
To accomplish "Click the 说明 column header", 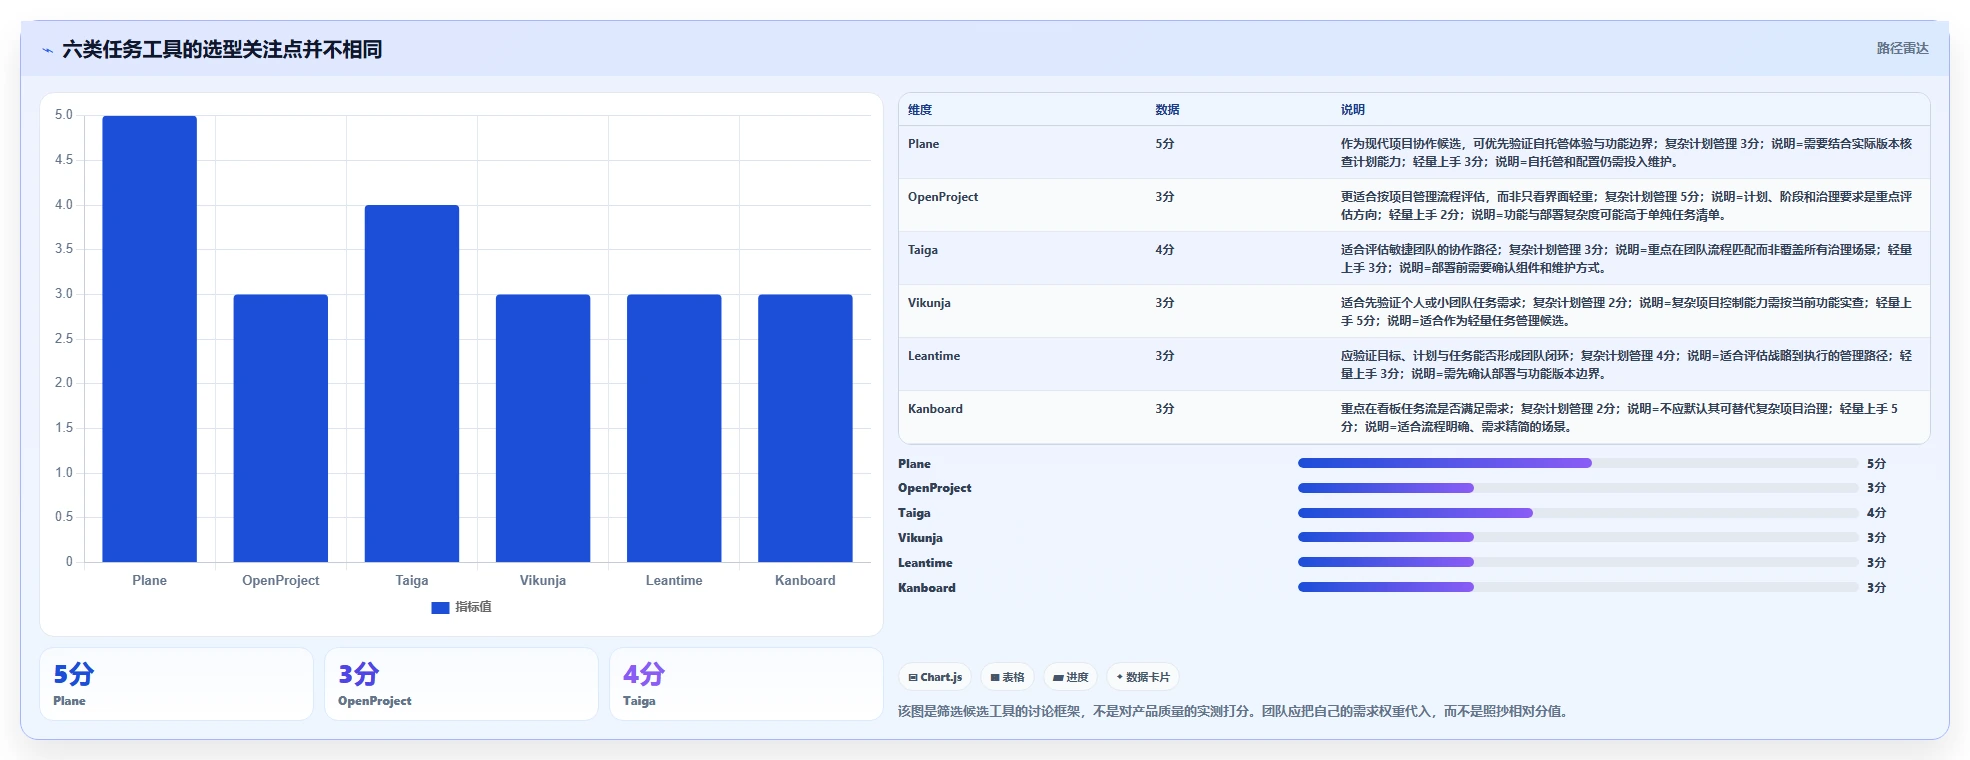I will [1353, 110].
